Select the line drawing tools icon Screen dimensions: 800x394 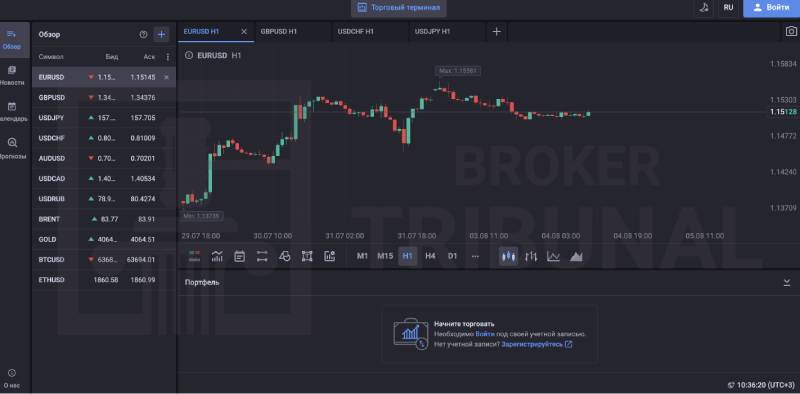pyautogui.click(x=262, y=256)
